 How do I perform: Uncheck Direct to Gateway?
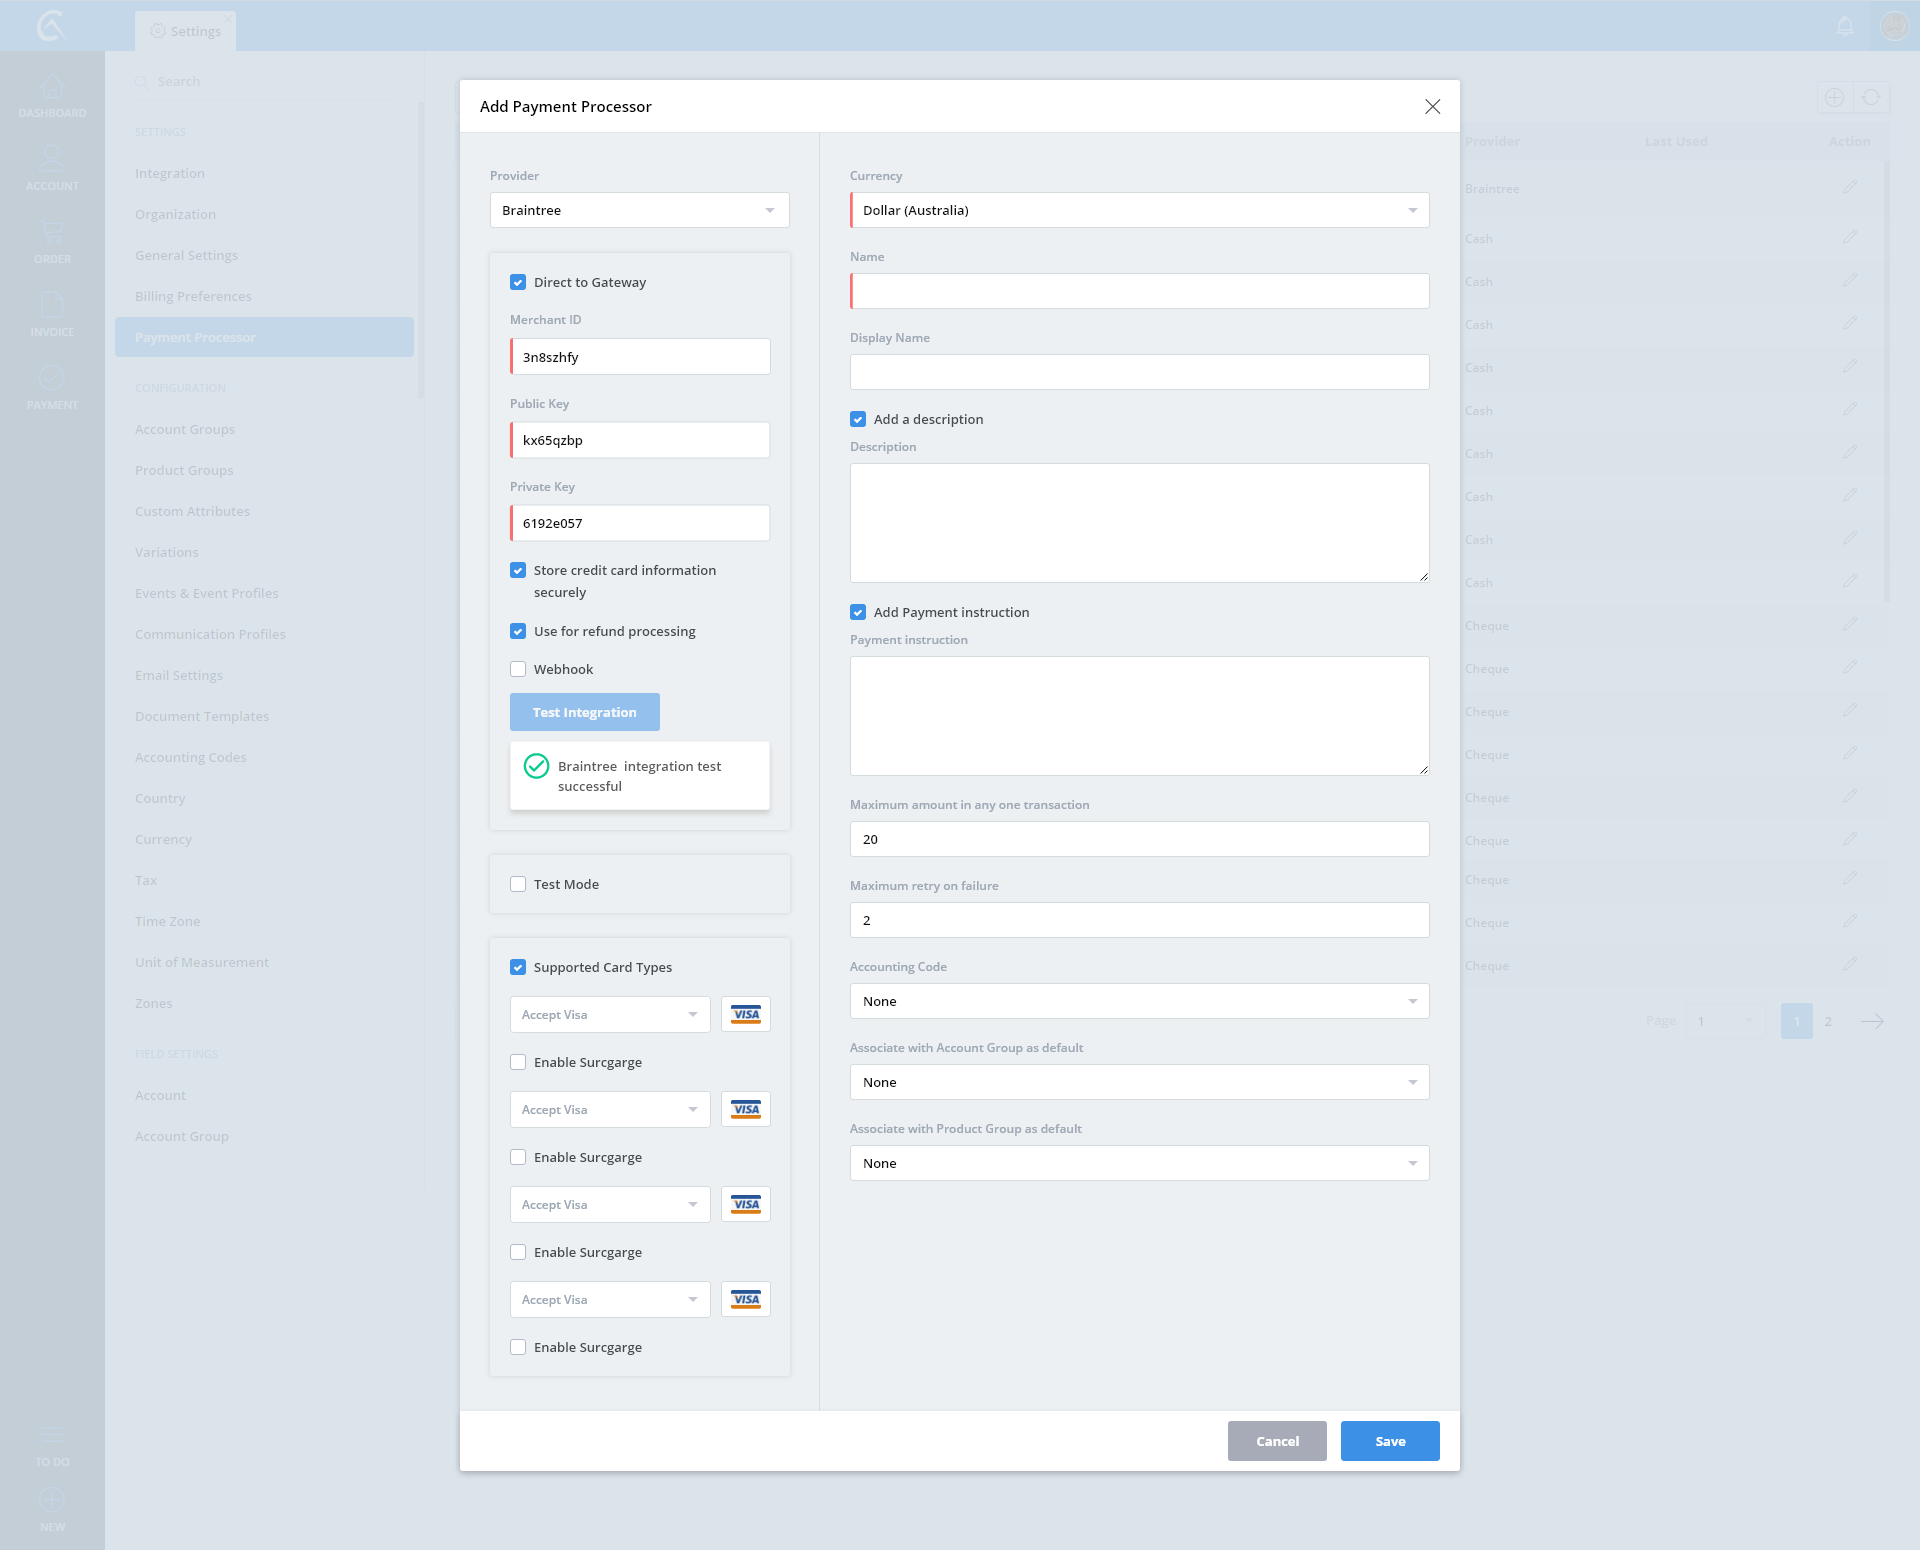point(518,282)
